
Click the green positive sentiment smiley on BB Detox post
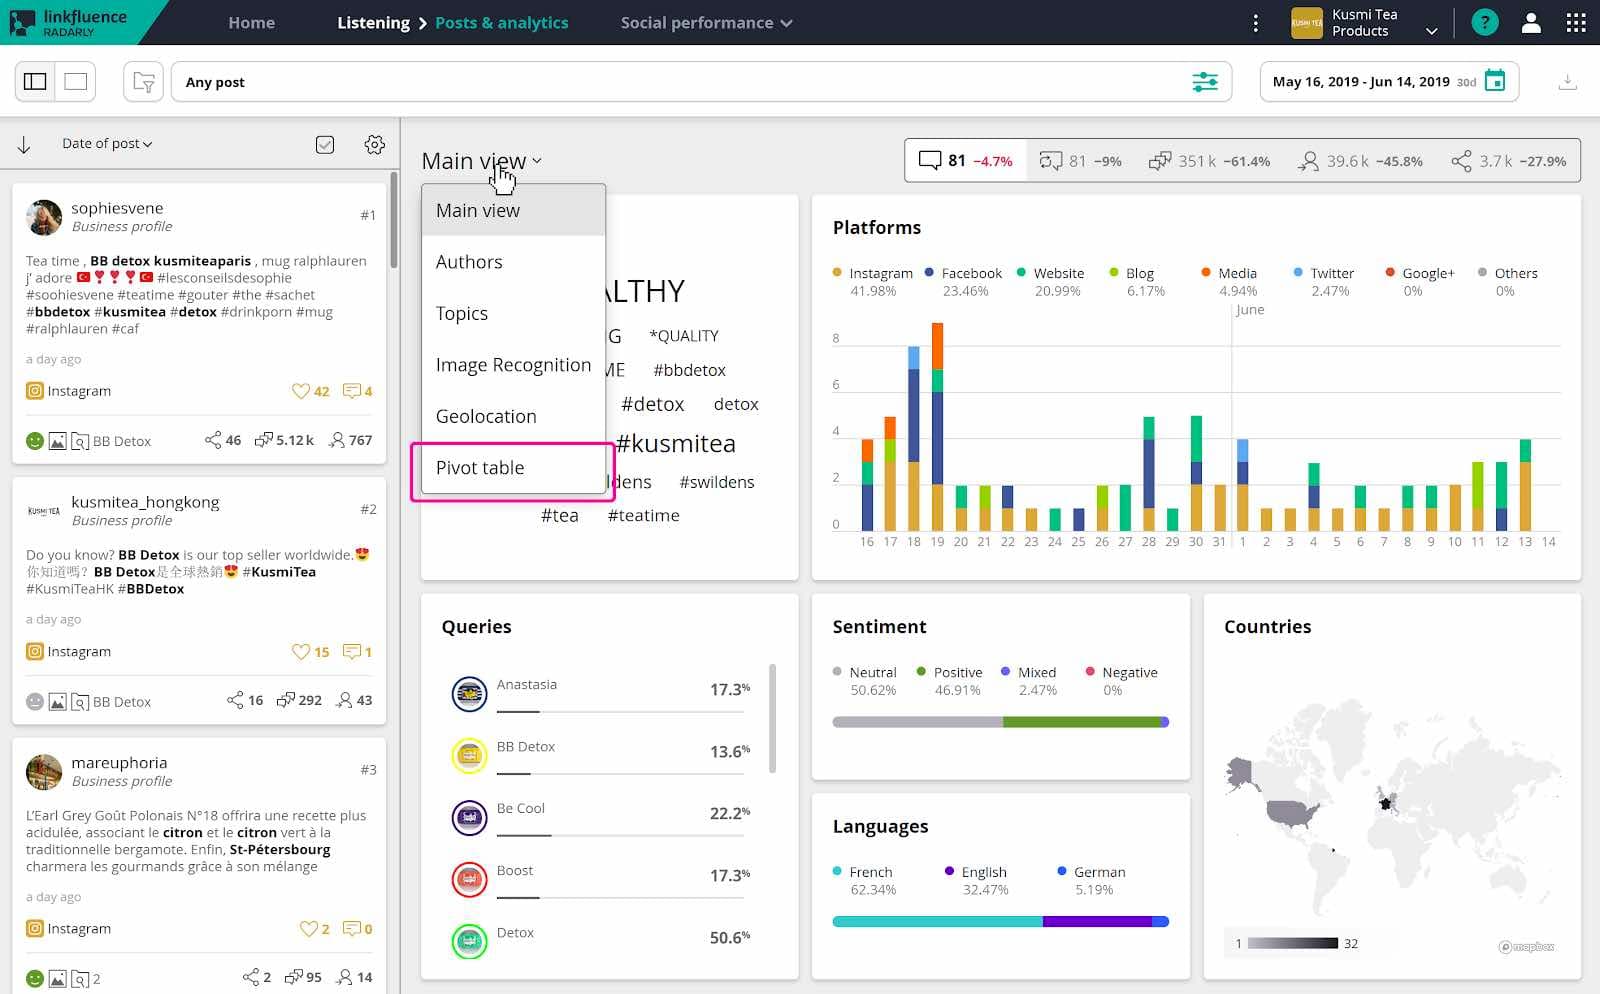pyautogui.click(x=33, y=440)
